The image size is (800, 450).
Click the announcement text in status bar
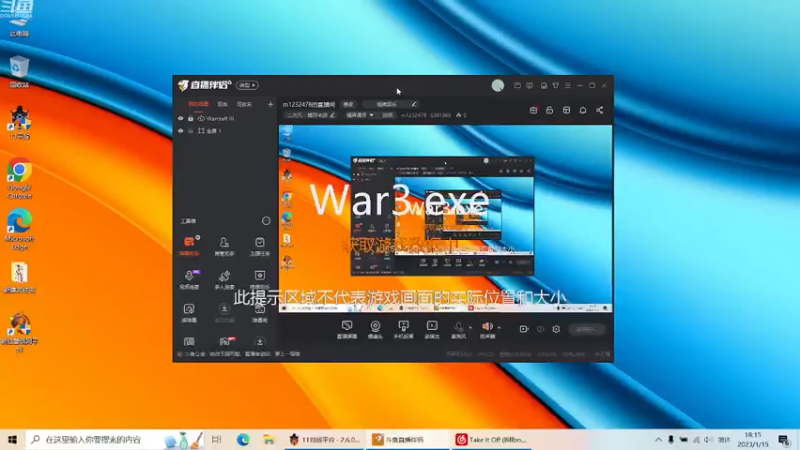[x=242, y=354]
